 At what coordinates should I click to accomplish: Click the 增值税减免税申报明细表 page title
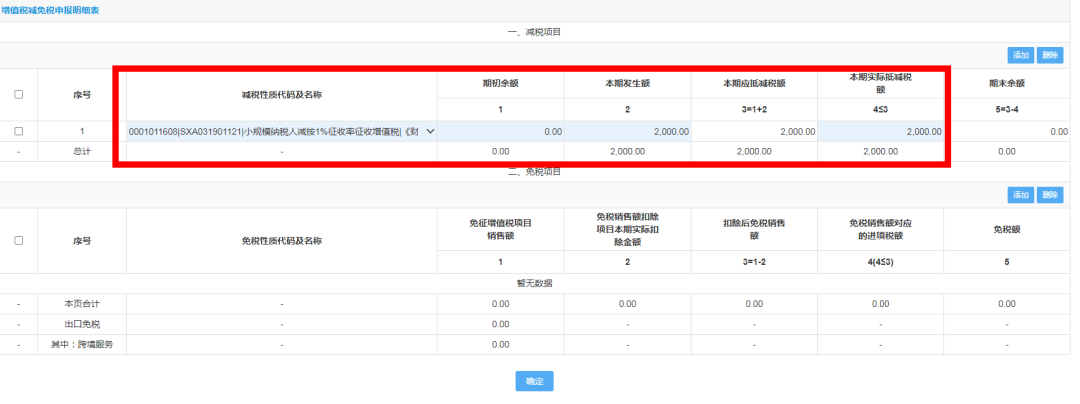[x=49, y=10]
